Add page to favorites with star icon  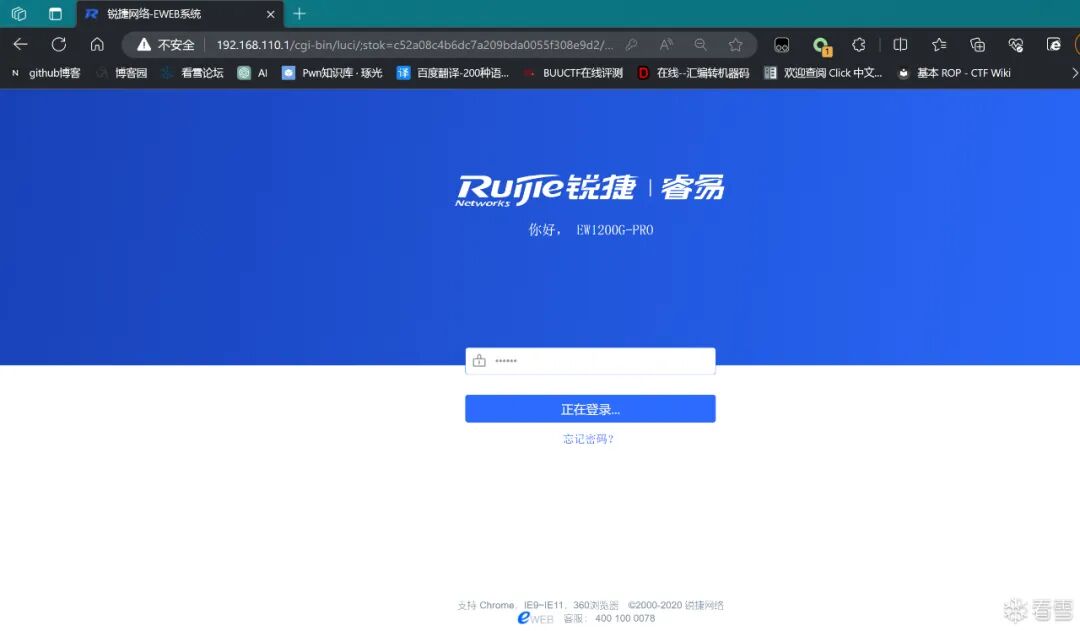736,45
